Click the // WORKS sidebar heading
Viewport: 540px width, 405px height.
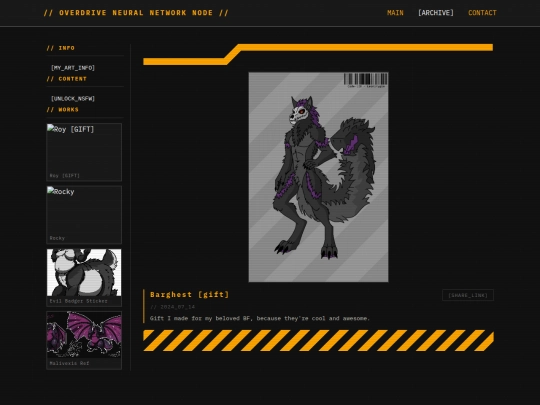(63, 110)
